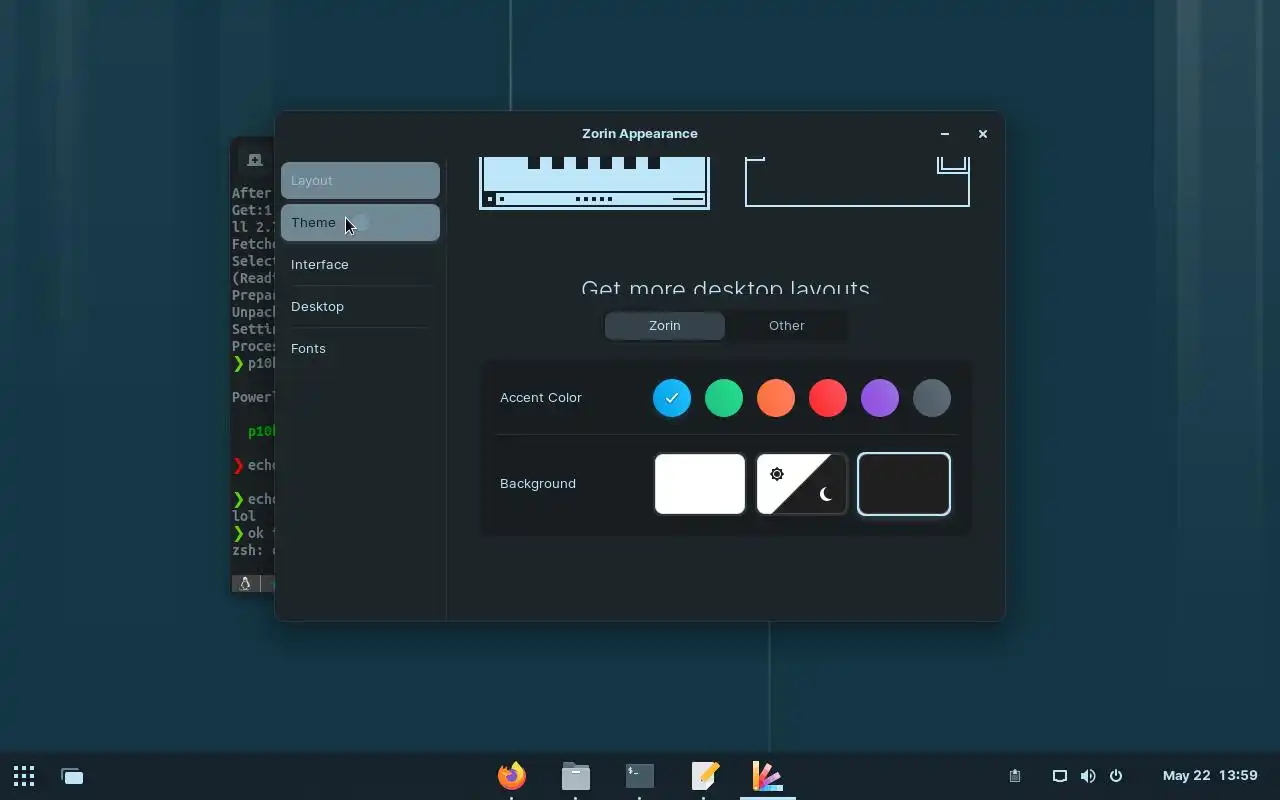Open the May 22 13:59 clock
This screenshot has height=800, width=1280.
click(x=1210, y=776)
